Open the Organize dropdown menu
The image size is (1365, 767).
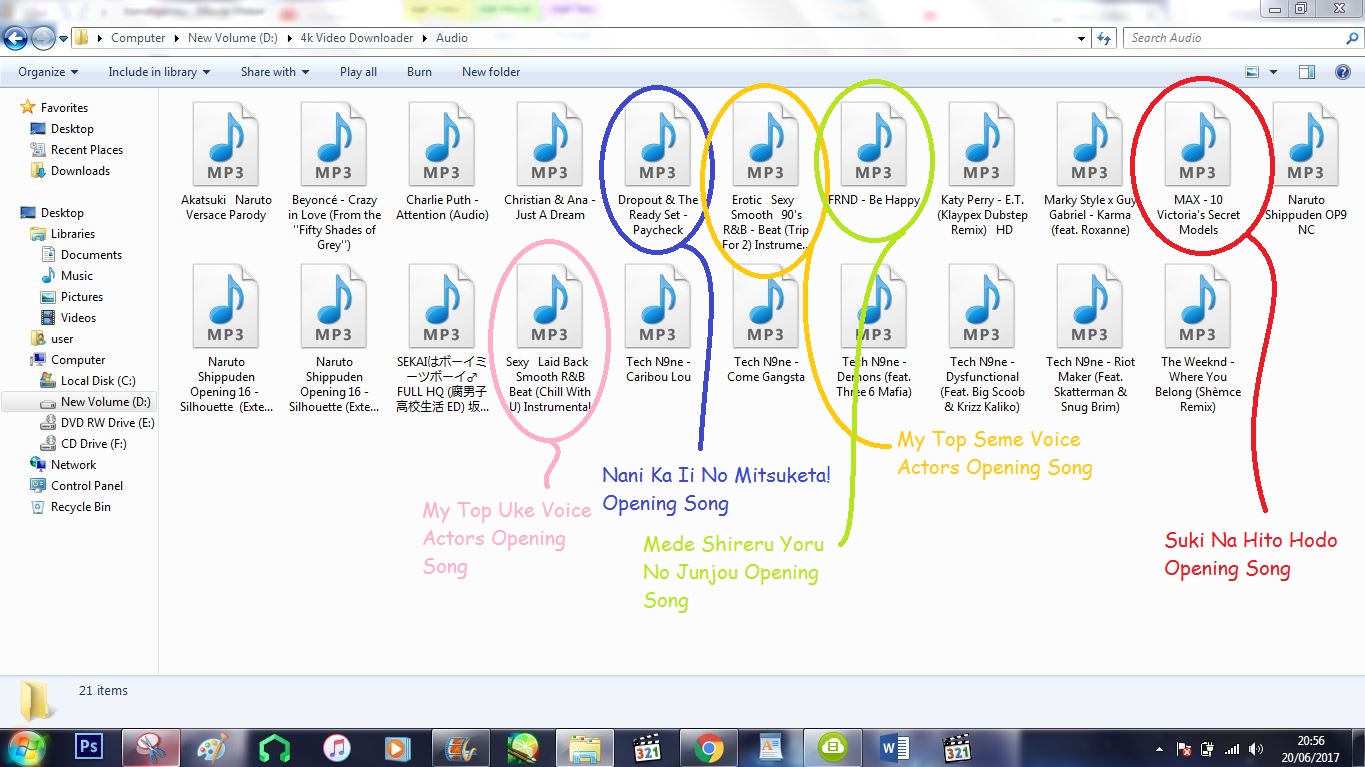tap(48, 72)
